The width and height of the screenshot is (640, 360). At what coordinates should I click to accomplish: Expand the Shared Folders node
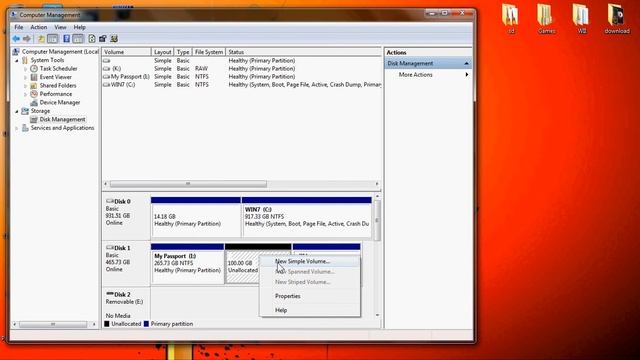[x=25, y=86]
